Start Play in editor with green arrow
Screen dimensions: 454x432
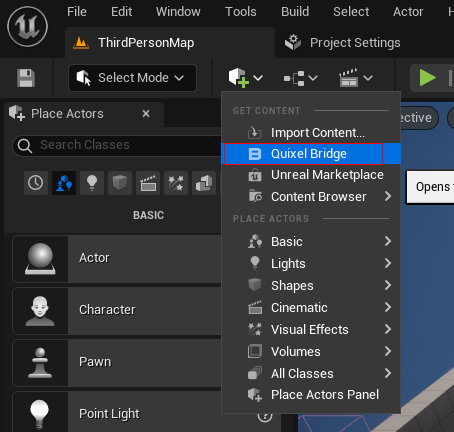tap(427, 78)
